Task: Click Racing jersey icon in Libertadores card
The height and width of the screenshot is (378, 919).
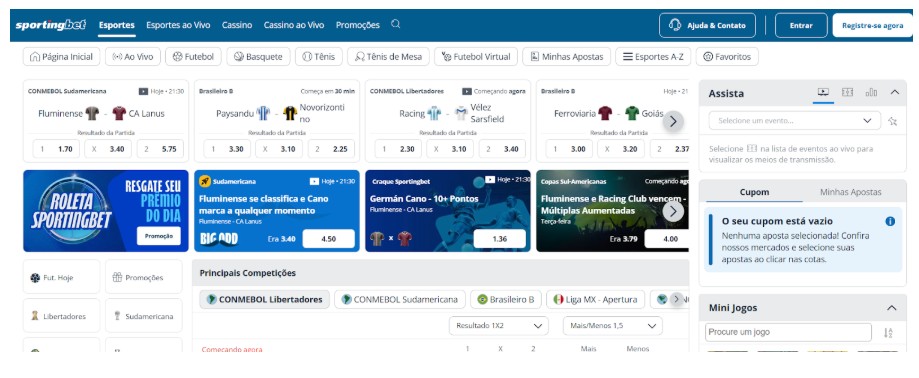Action: coord(434,113)
